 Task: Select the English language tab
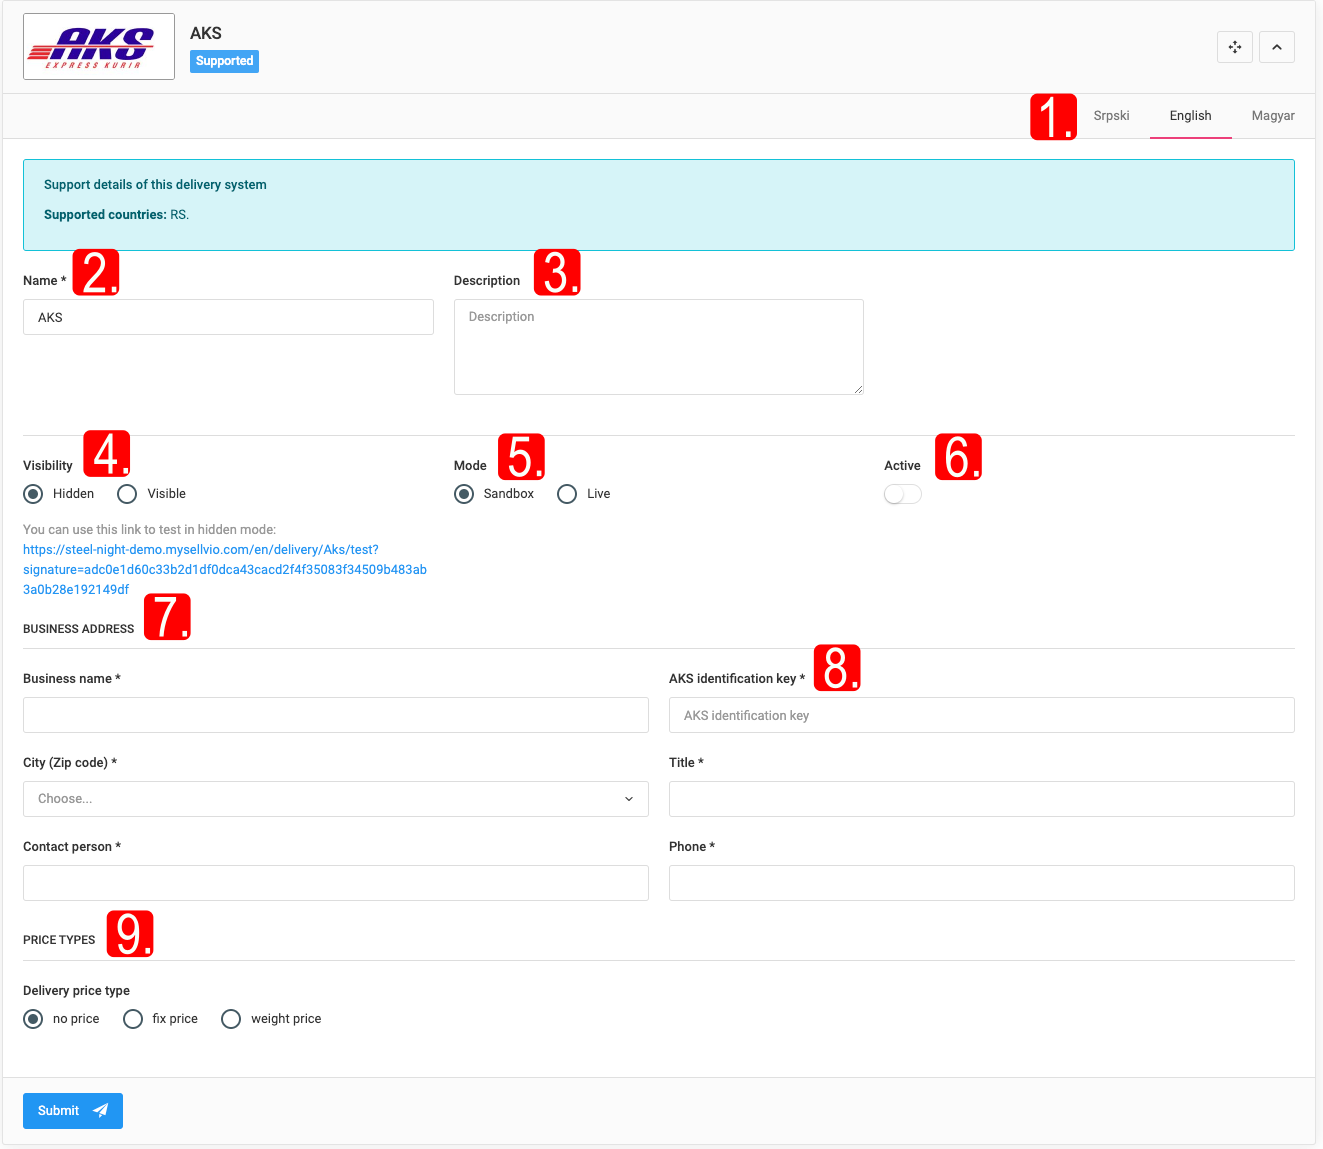pyautogui.click(x=1190, y=116)
